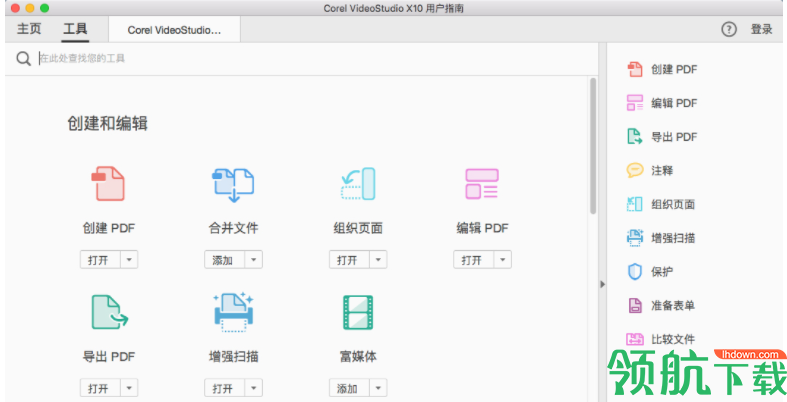The image size is (787, 402).
Task: Expand dropdown arrow next to 组织页面 打开
Action: coord(378,260)
